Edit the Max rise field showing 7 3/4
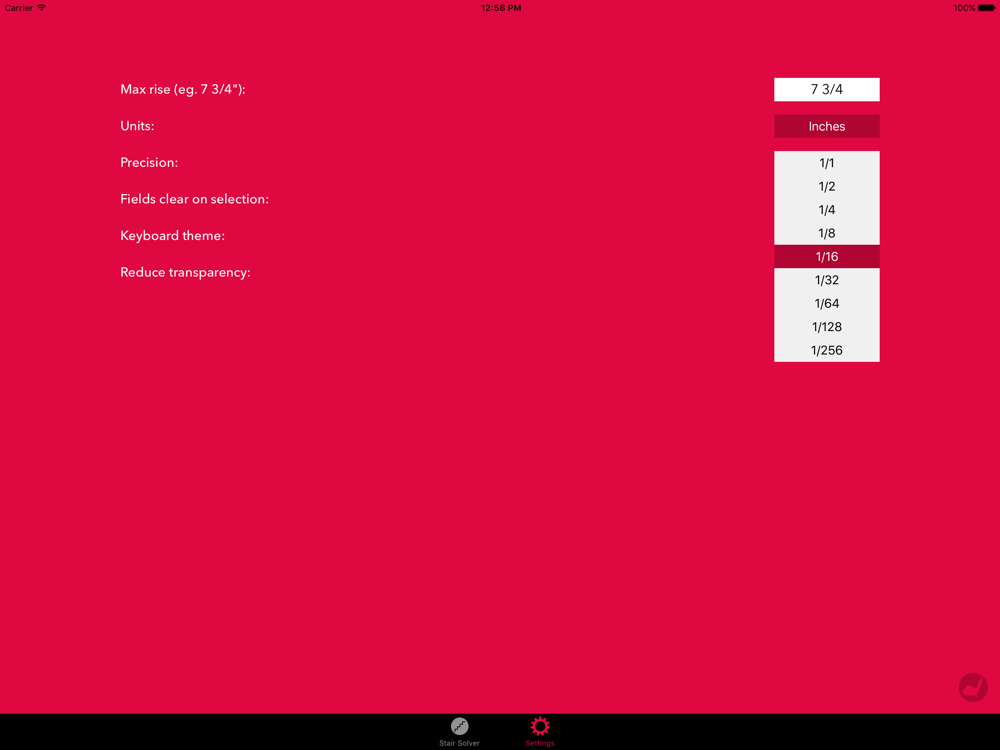 click(827, 89)
